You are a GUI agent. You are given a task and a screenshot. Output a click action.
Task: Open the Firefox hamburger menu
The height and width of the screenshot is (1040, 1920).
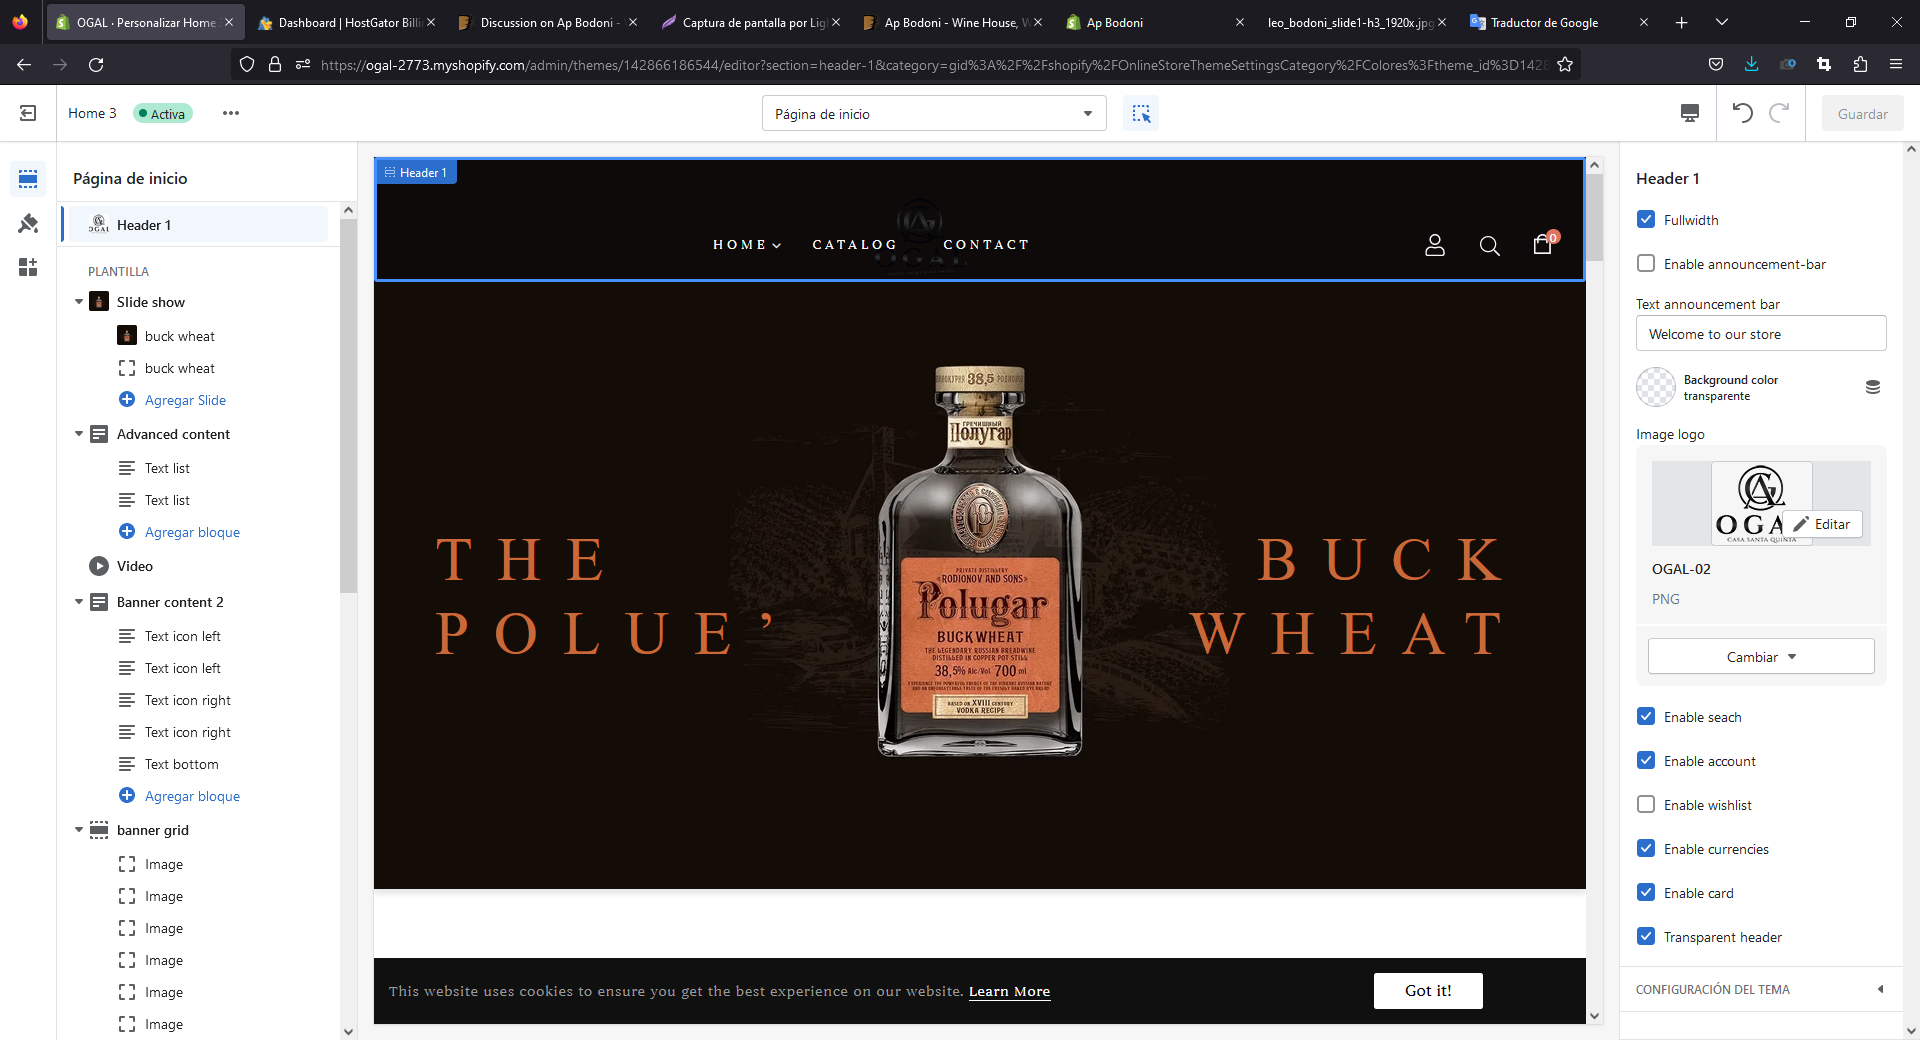point(1896,64)
